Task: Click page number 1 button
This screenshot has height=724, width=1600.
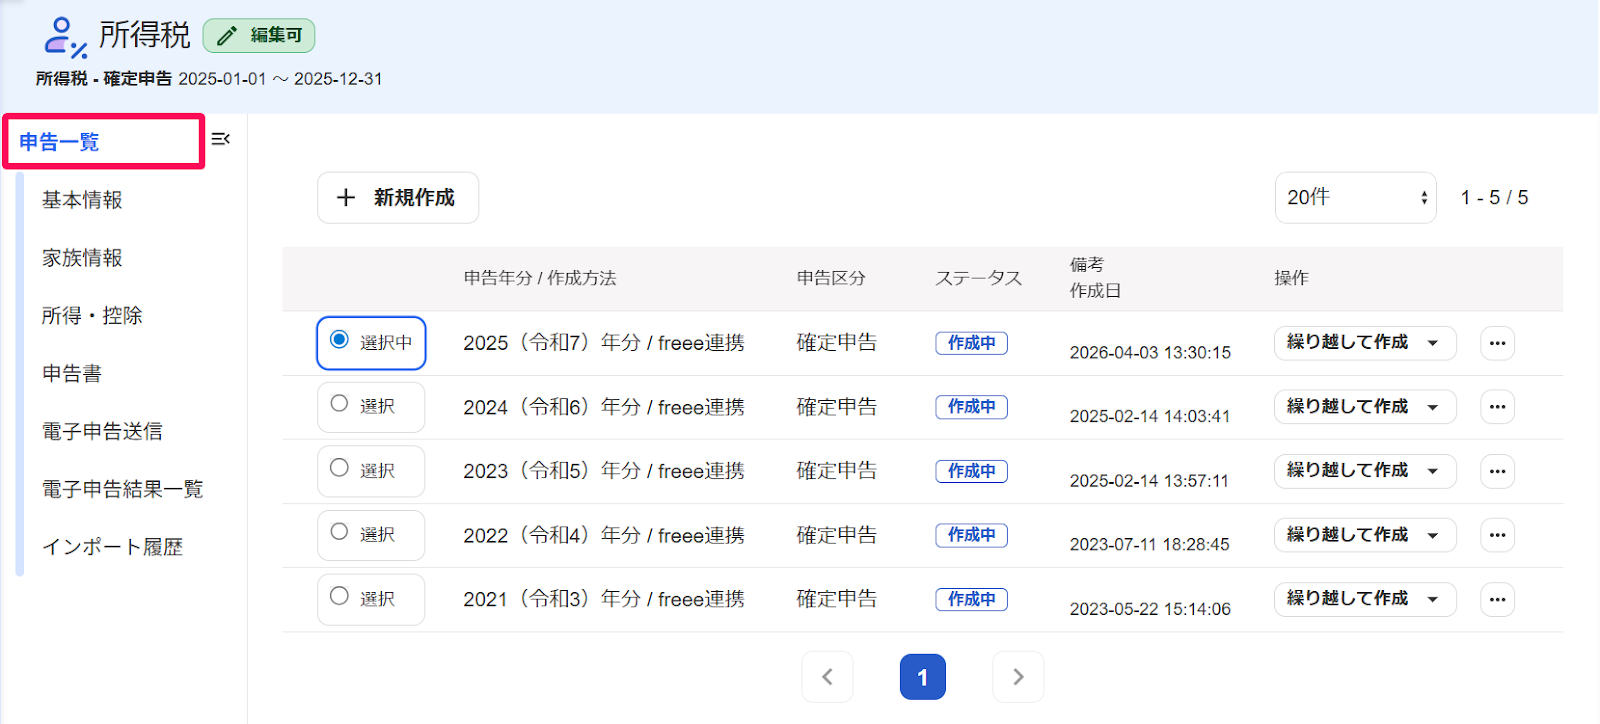Action: click(x=923, y=677)
